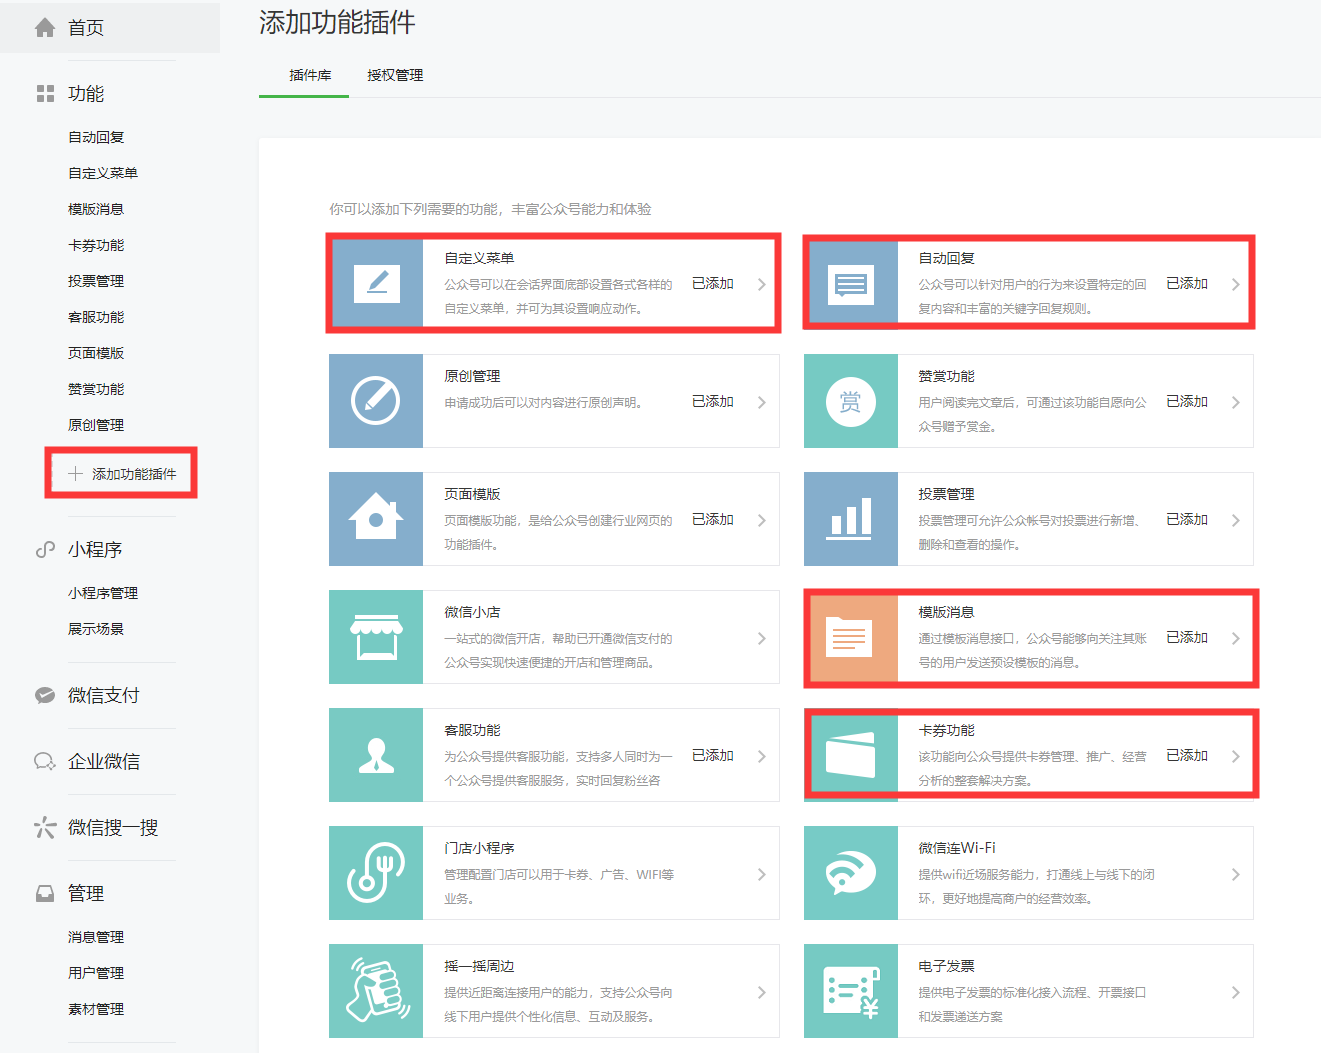Viewport: 1321px width, 1053px height.
Task: Click the 微信连Wi-Fi plugin icon
Action: point(851,873)
